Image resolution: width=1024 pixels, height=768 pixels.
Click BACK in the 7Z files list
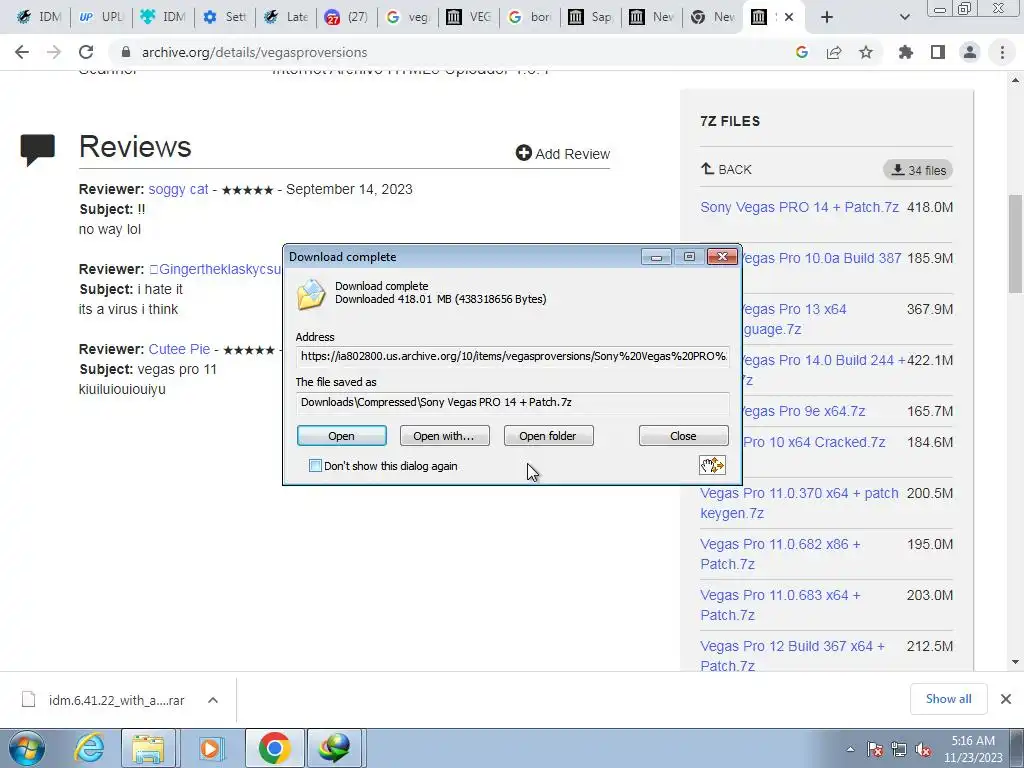click(726, 169)
